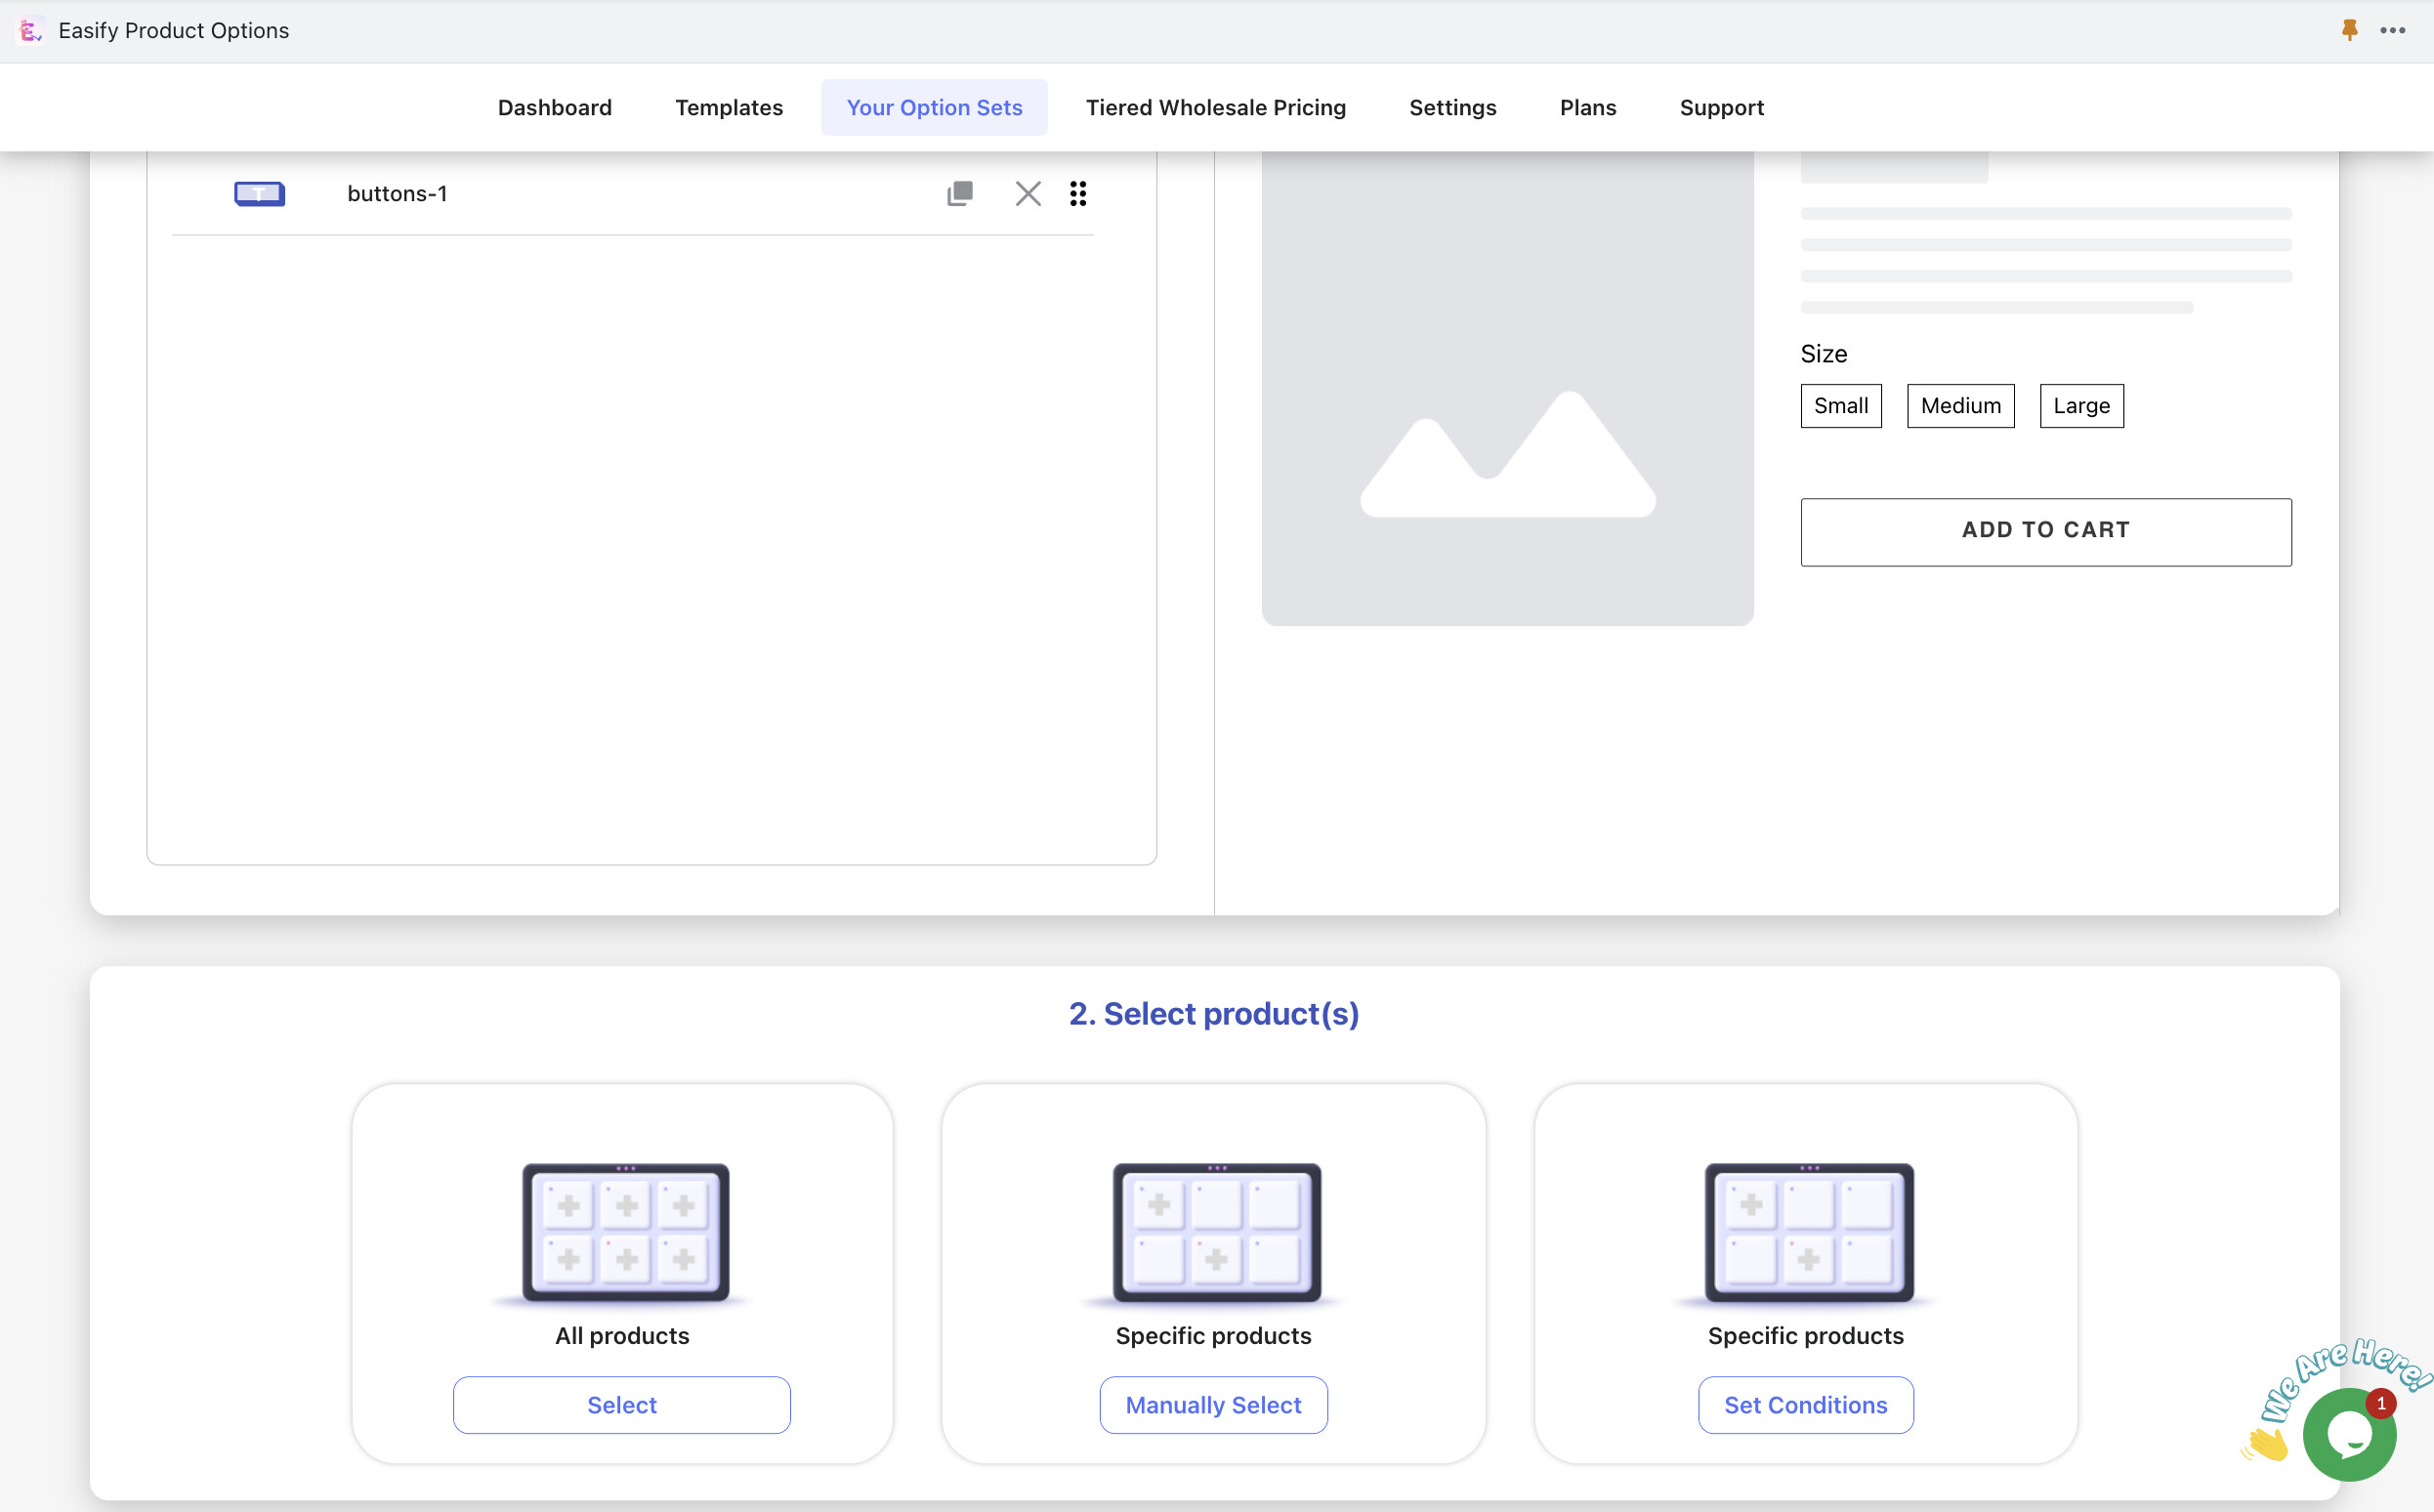
Task: Click the Set Conditions button
Action: coord(1805,1404)
